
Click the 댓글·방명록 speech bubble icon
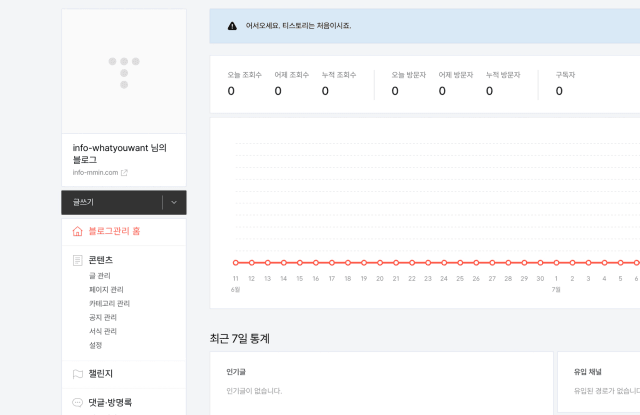coord(78,402)
